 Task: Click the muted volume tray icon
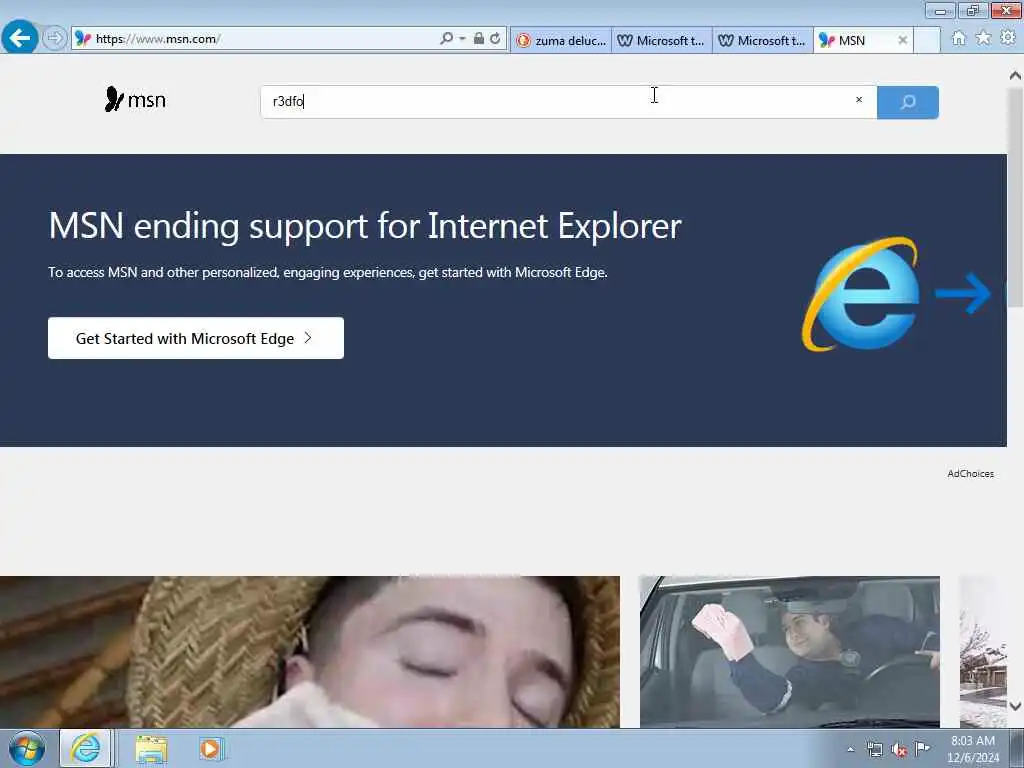[899, 750]
